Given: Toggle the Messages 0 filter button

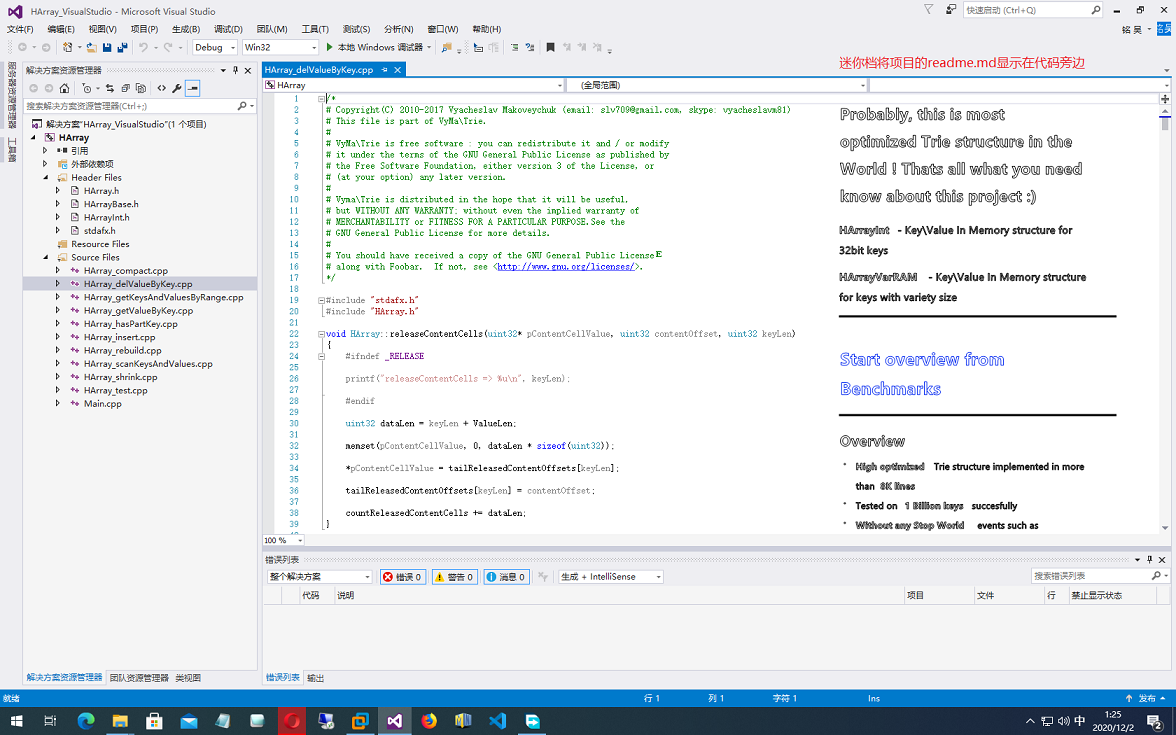Looking at the screenshot, I should [507, 577].
